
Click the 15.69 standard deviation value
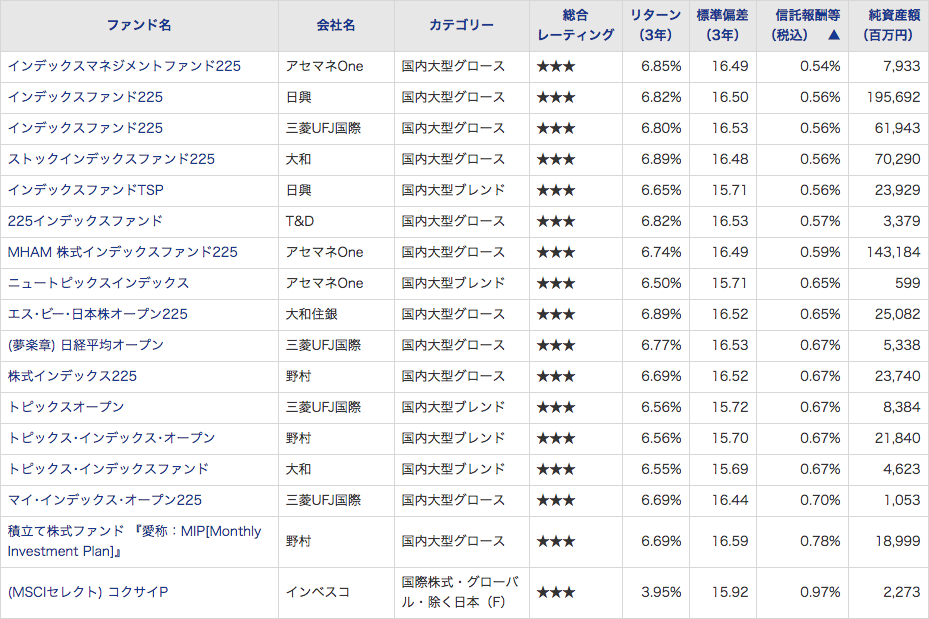[x=730, y=469]
